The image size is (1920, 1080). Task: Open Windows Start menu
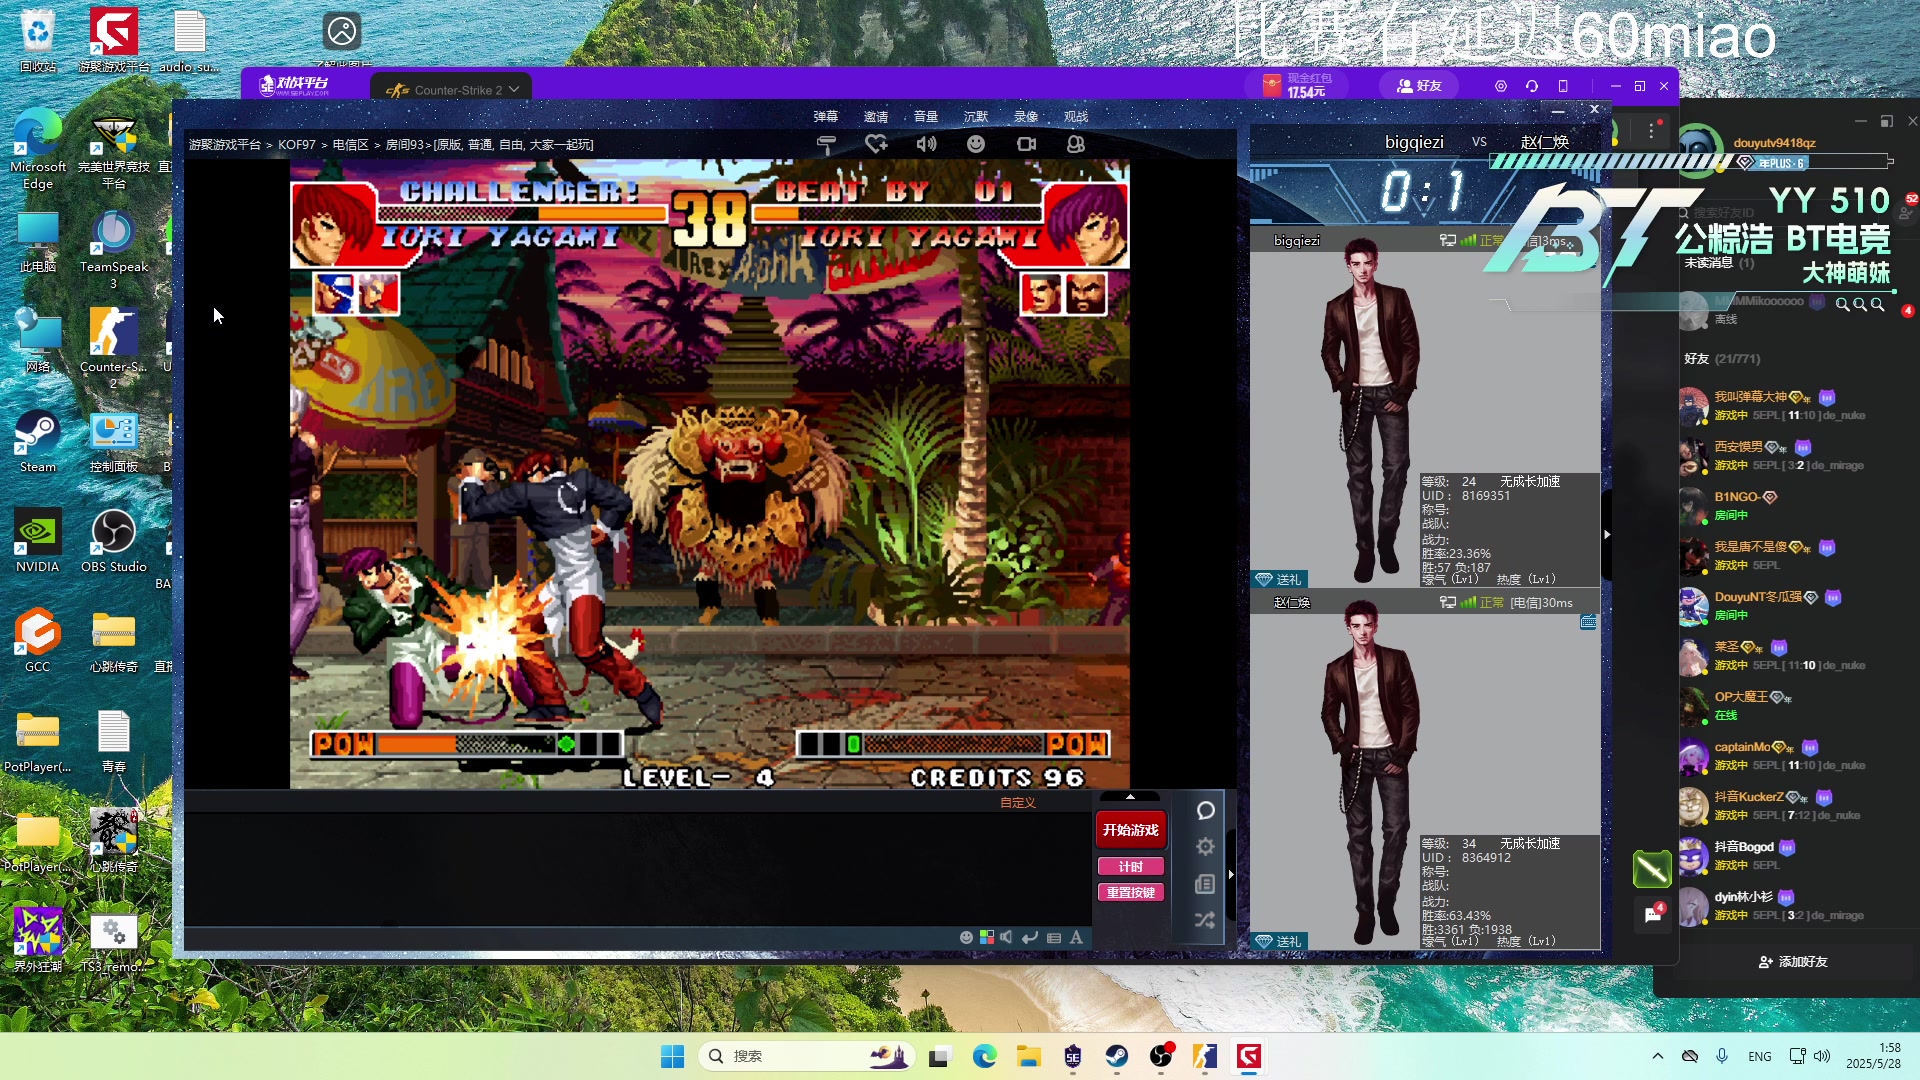(x=672, y=1056)
